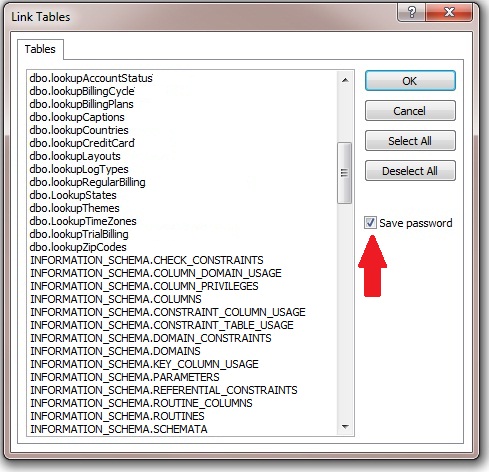Viewport: 490px width, 472px height.
Task: Switch to the Tables tab
Action: click(x=40, y=49)
